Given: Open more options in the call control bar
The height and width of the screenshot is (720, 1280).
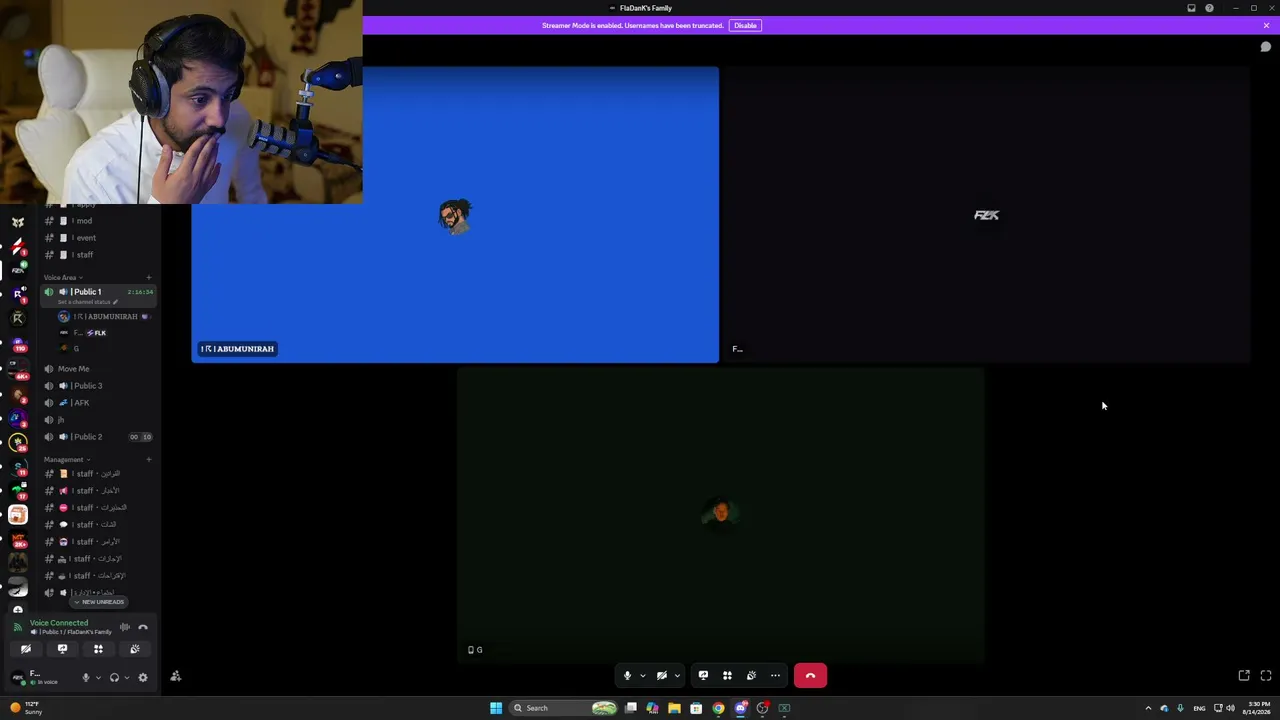Looking at the screenshot, I should (775, 676).
